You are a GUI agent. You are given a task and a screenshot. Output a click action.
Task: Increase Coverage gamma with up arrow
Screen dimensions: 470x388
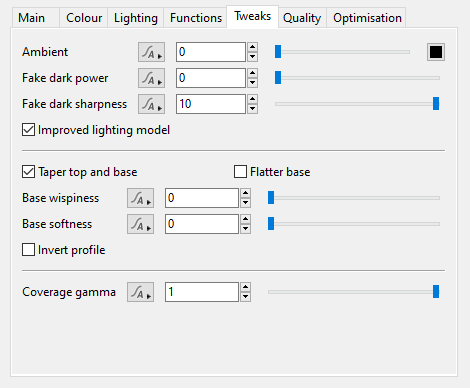pyautogui.click(x=246, y=287)
